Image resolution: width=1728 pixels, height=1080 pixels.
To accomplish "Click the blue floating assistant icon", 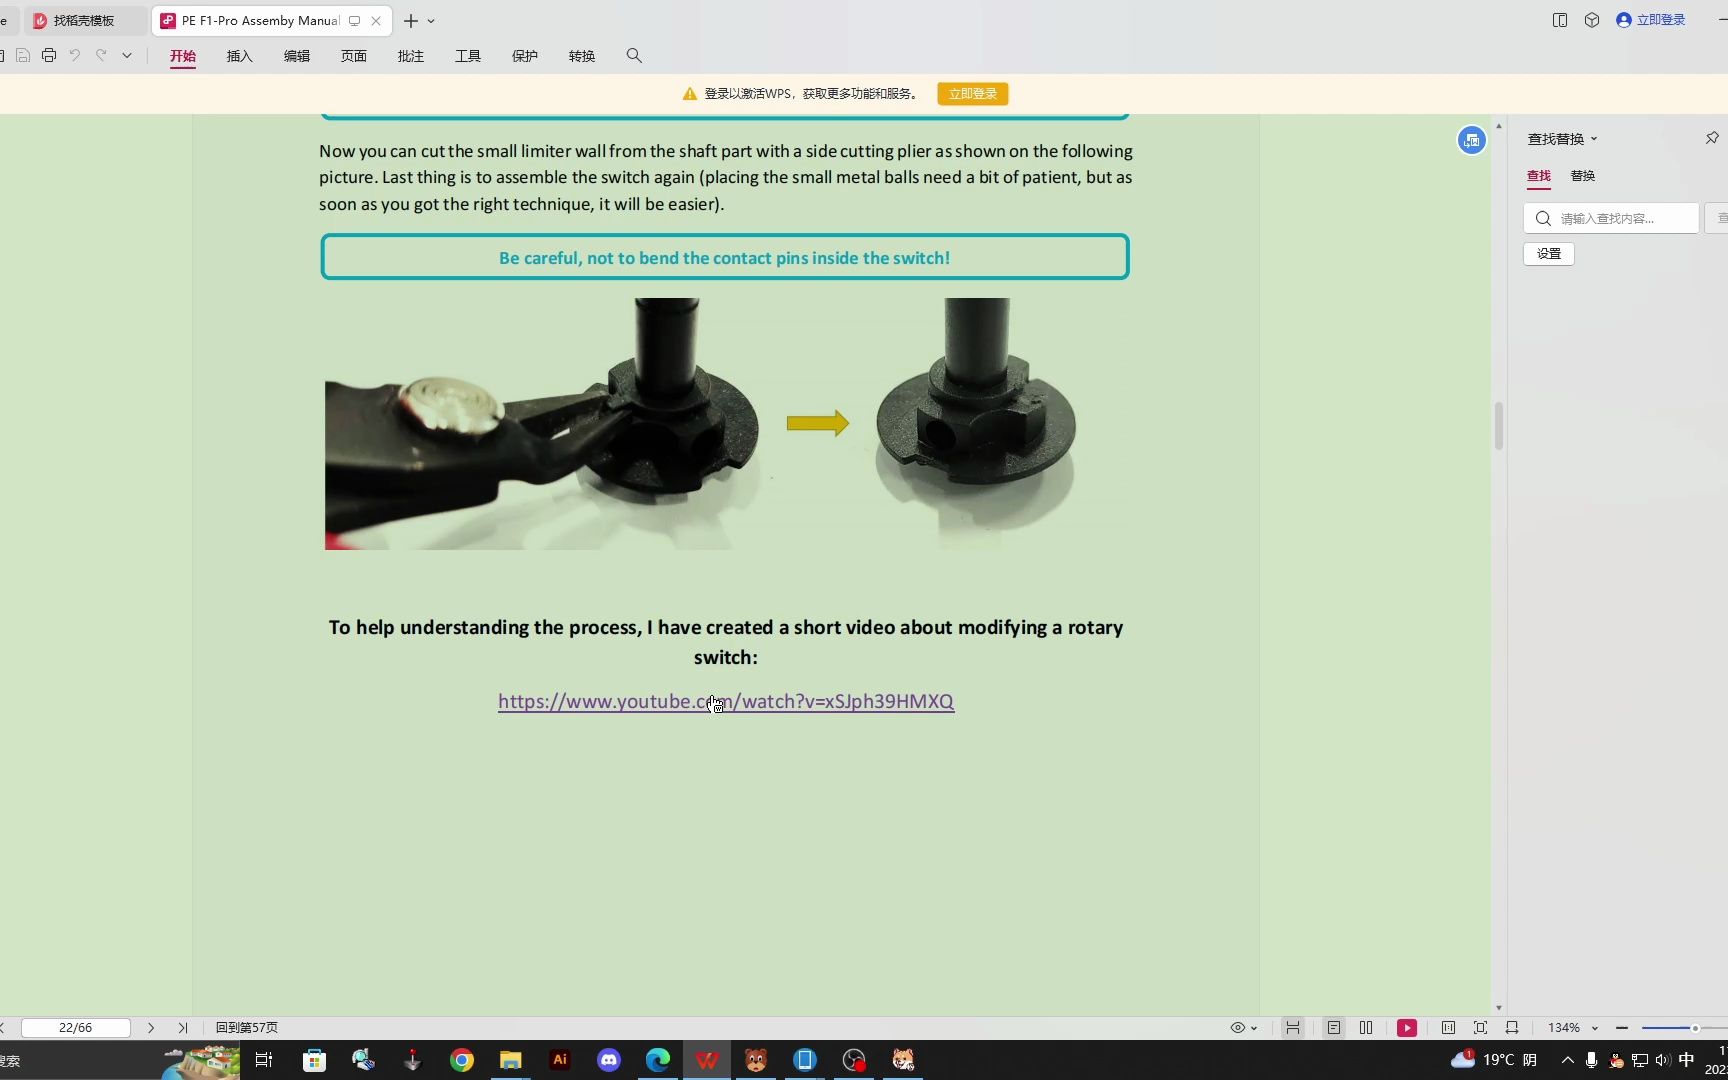I will click(x=1471, y=141).
